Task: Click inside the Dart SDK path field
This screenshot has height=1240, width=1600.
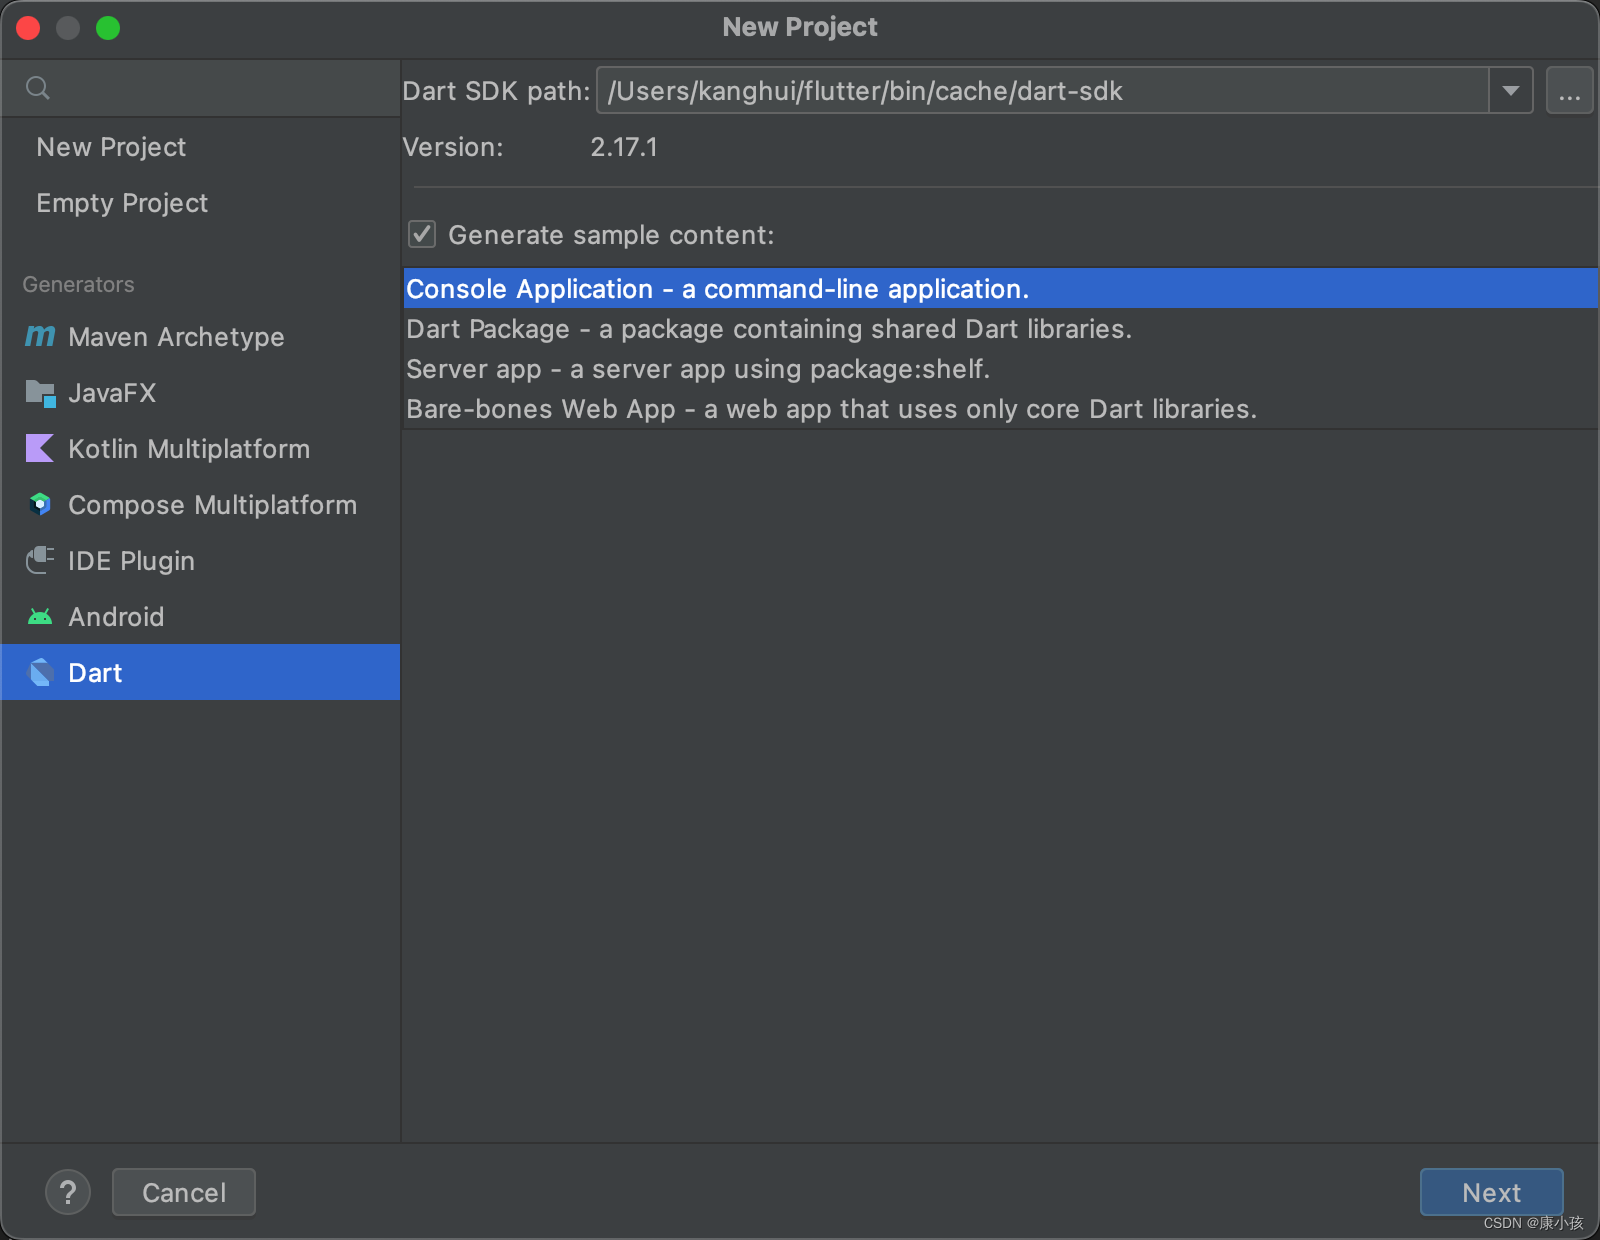Action: [x=1000, y=90]
